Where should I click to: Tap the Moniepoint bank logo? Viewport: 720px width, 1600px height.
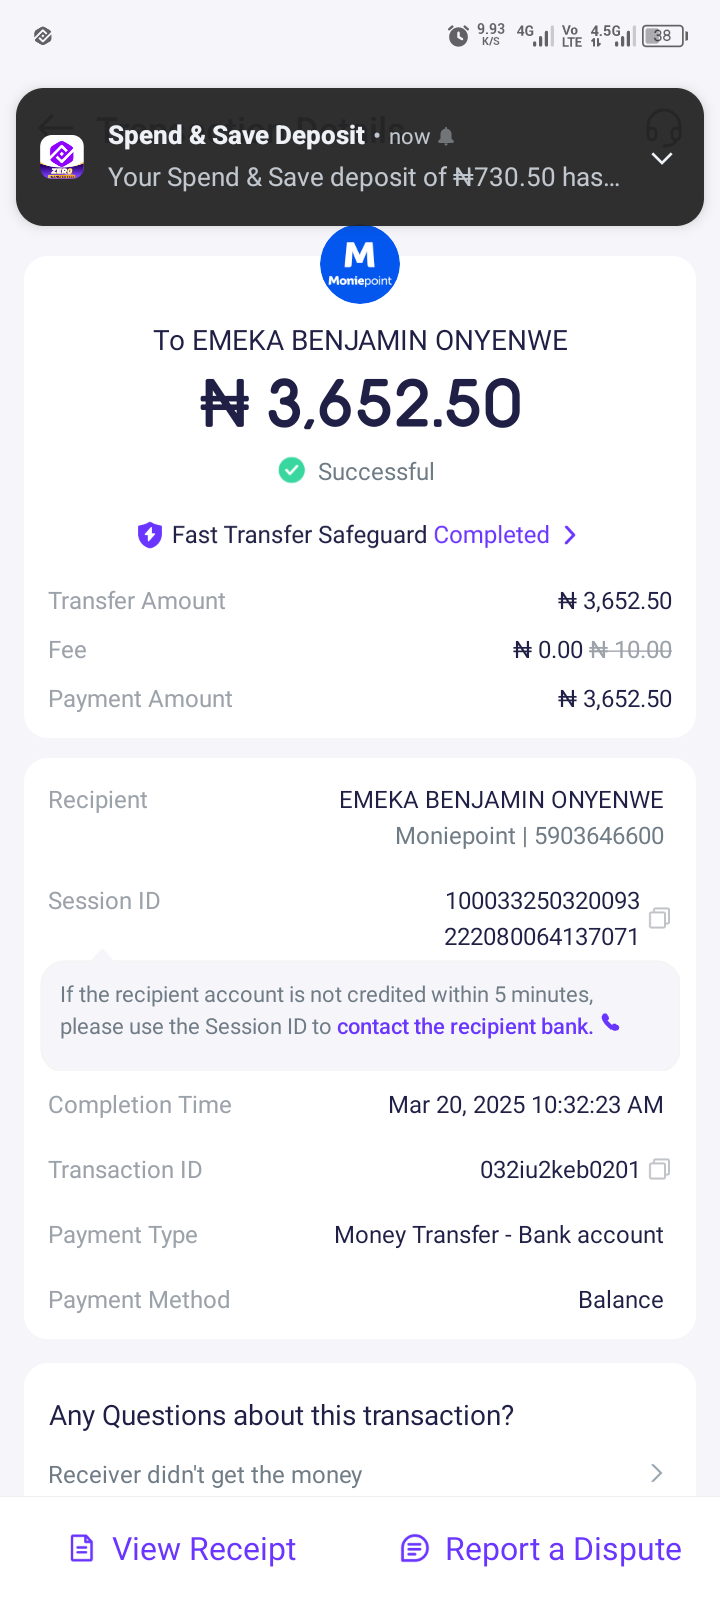[360, 264]
